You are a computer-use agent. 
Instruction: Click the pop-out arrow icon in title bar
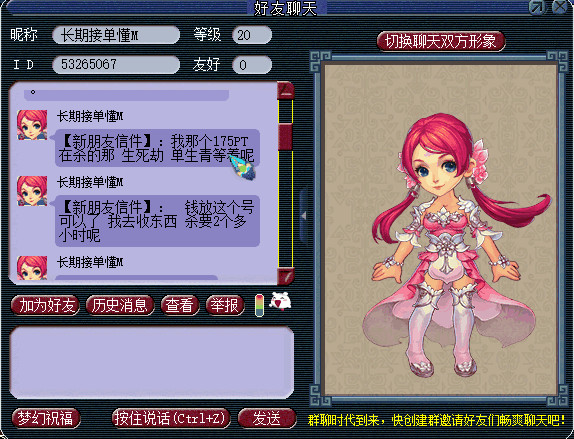tap(537, 8)
